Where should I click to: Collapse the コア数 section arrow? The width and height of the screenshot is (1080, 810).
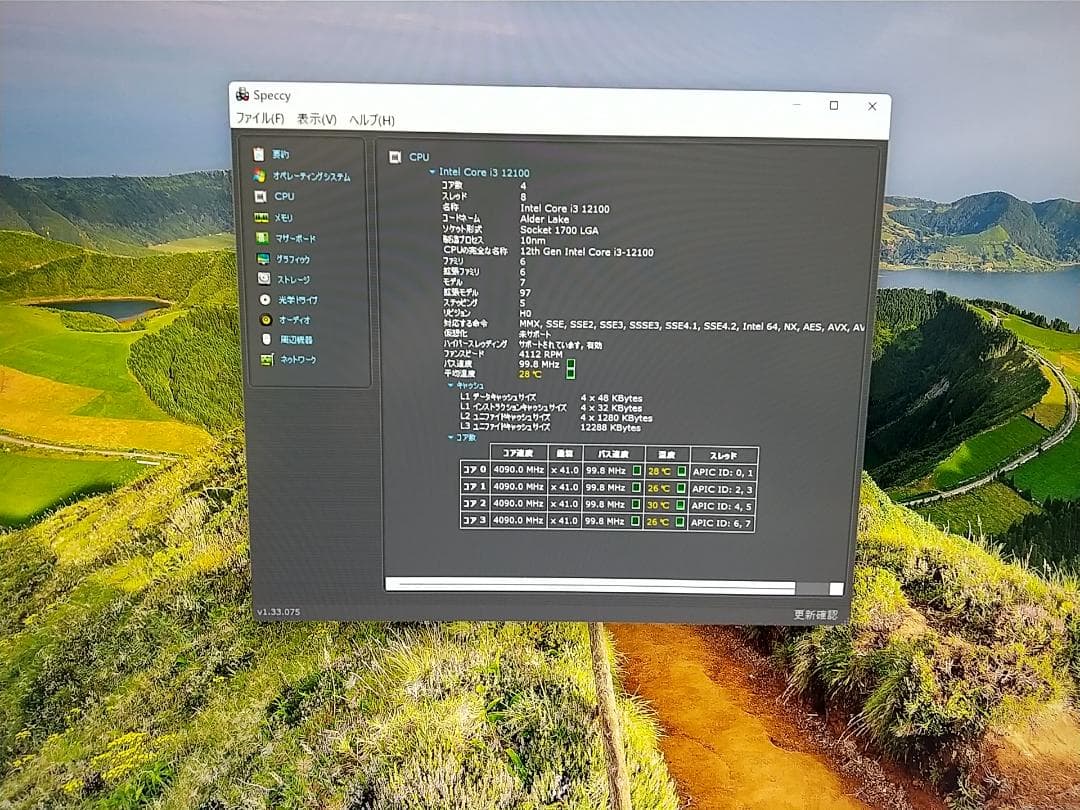pos(450,438)
